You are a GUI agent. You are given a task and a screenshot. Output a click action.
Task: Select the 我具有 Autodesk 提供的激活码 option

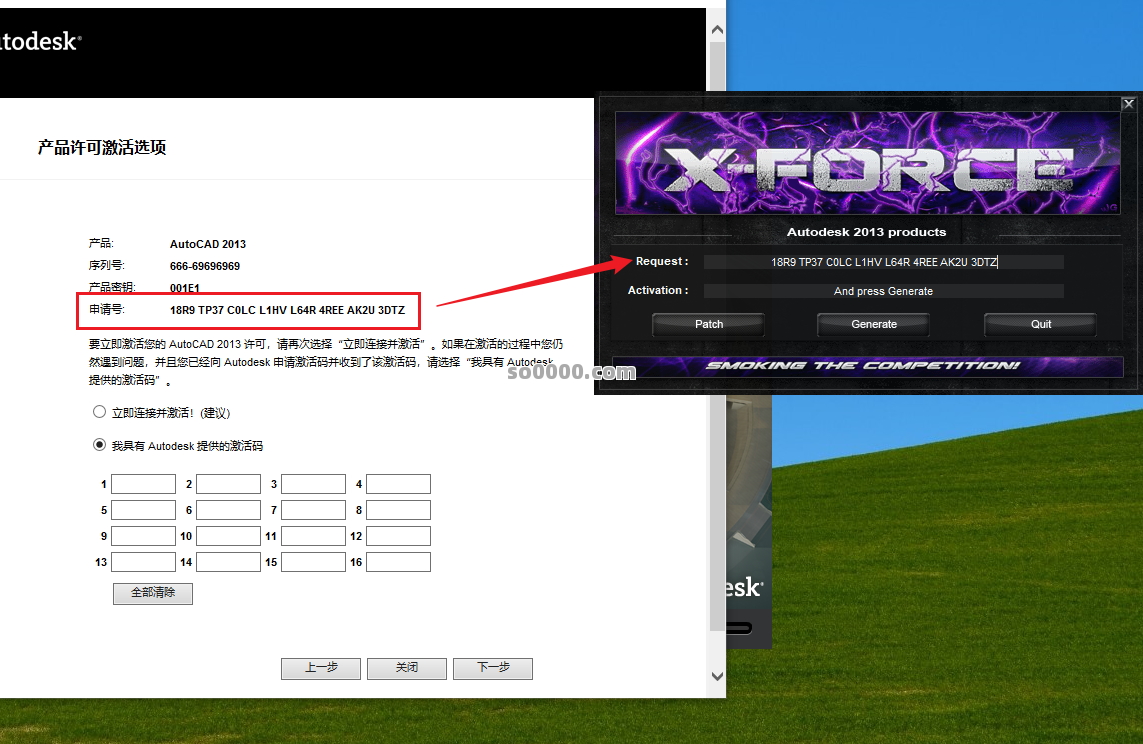[99, 445]
